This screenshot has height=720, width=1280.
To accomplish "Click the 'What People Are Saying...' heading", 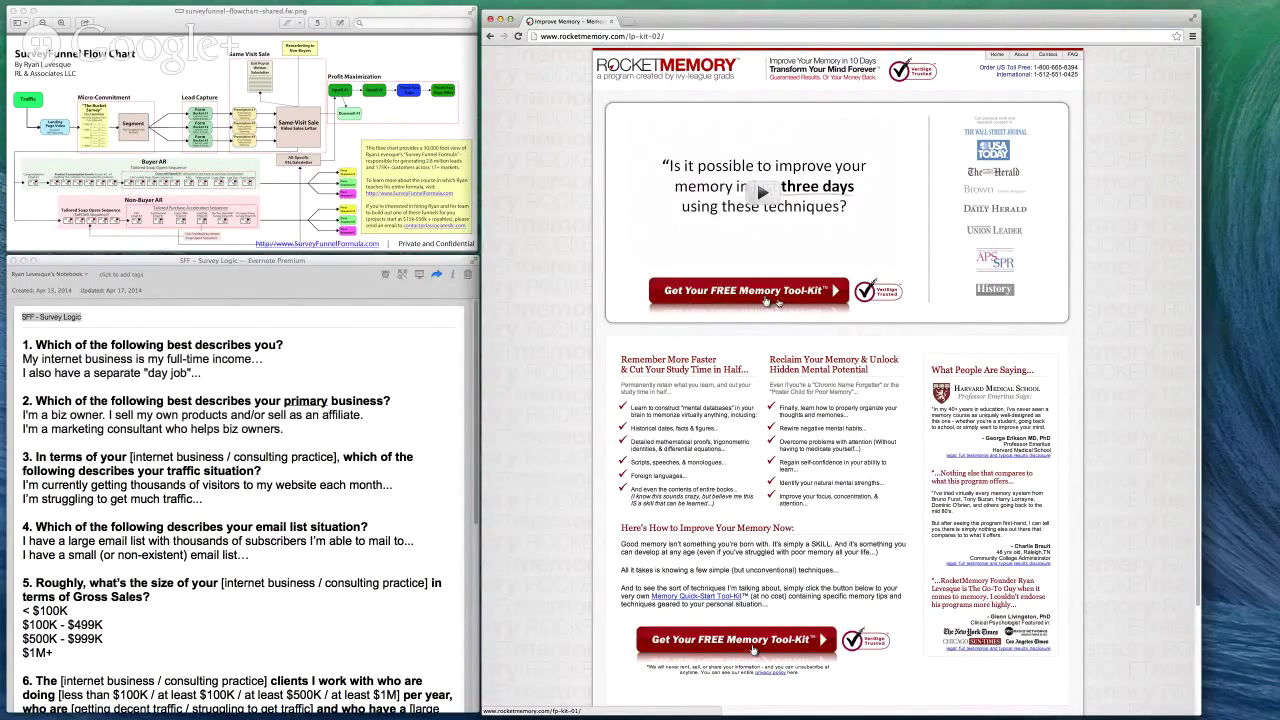I will pos(982,370).
